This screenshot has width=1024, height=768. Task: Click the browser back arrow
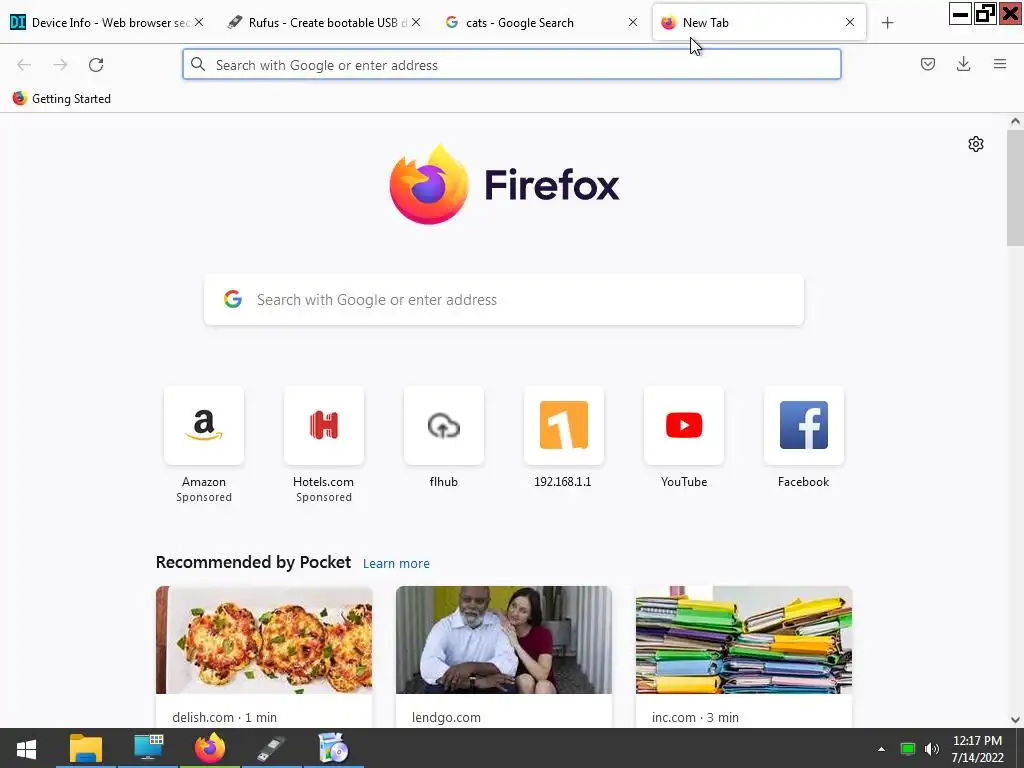[24, 65]
